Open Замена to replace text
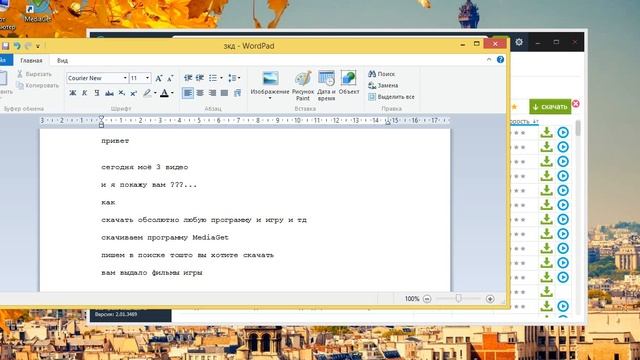Viewport: 640px width, 360px height. [x=383, y=85]
